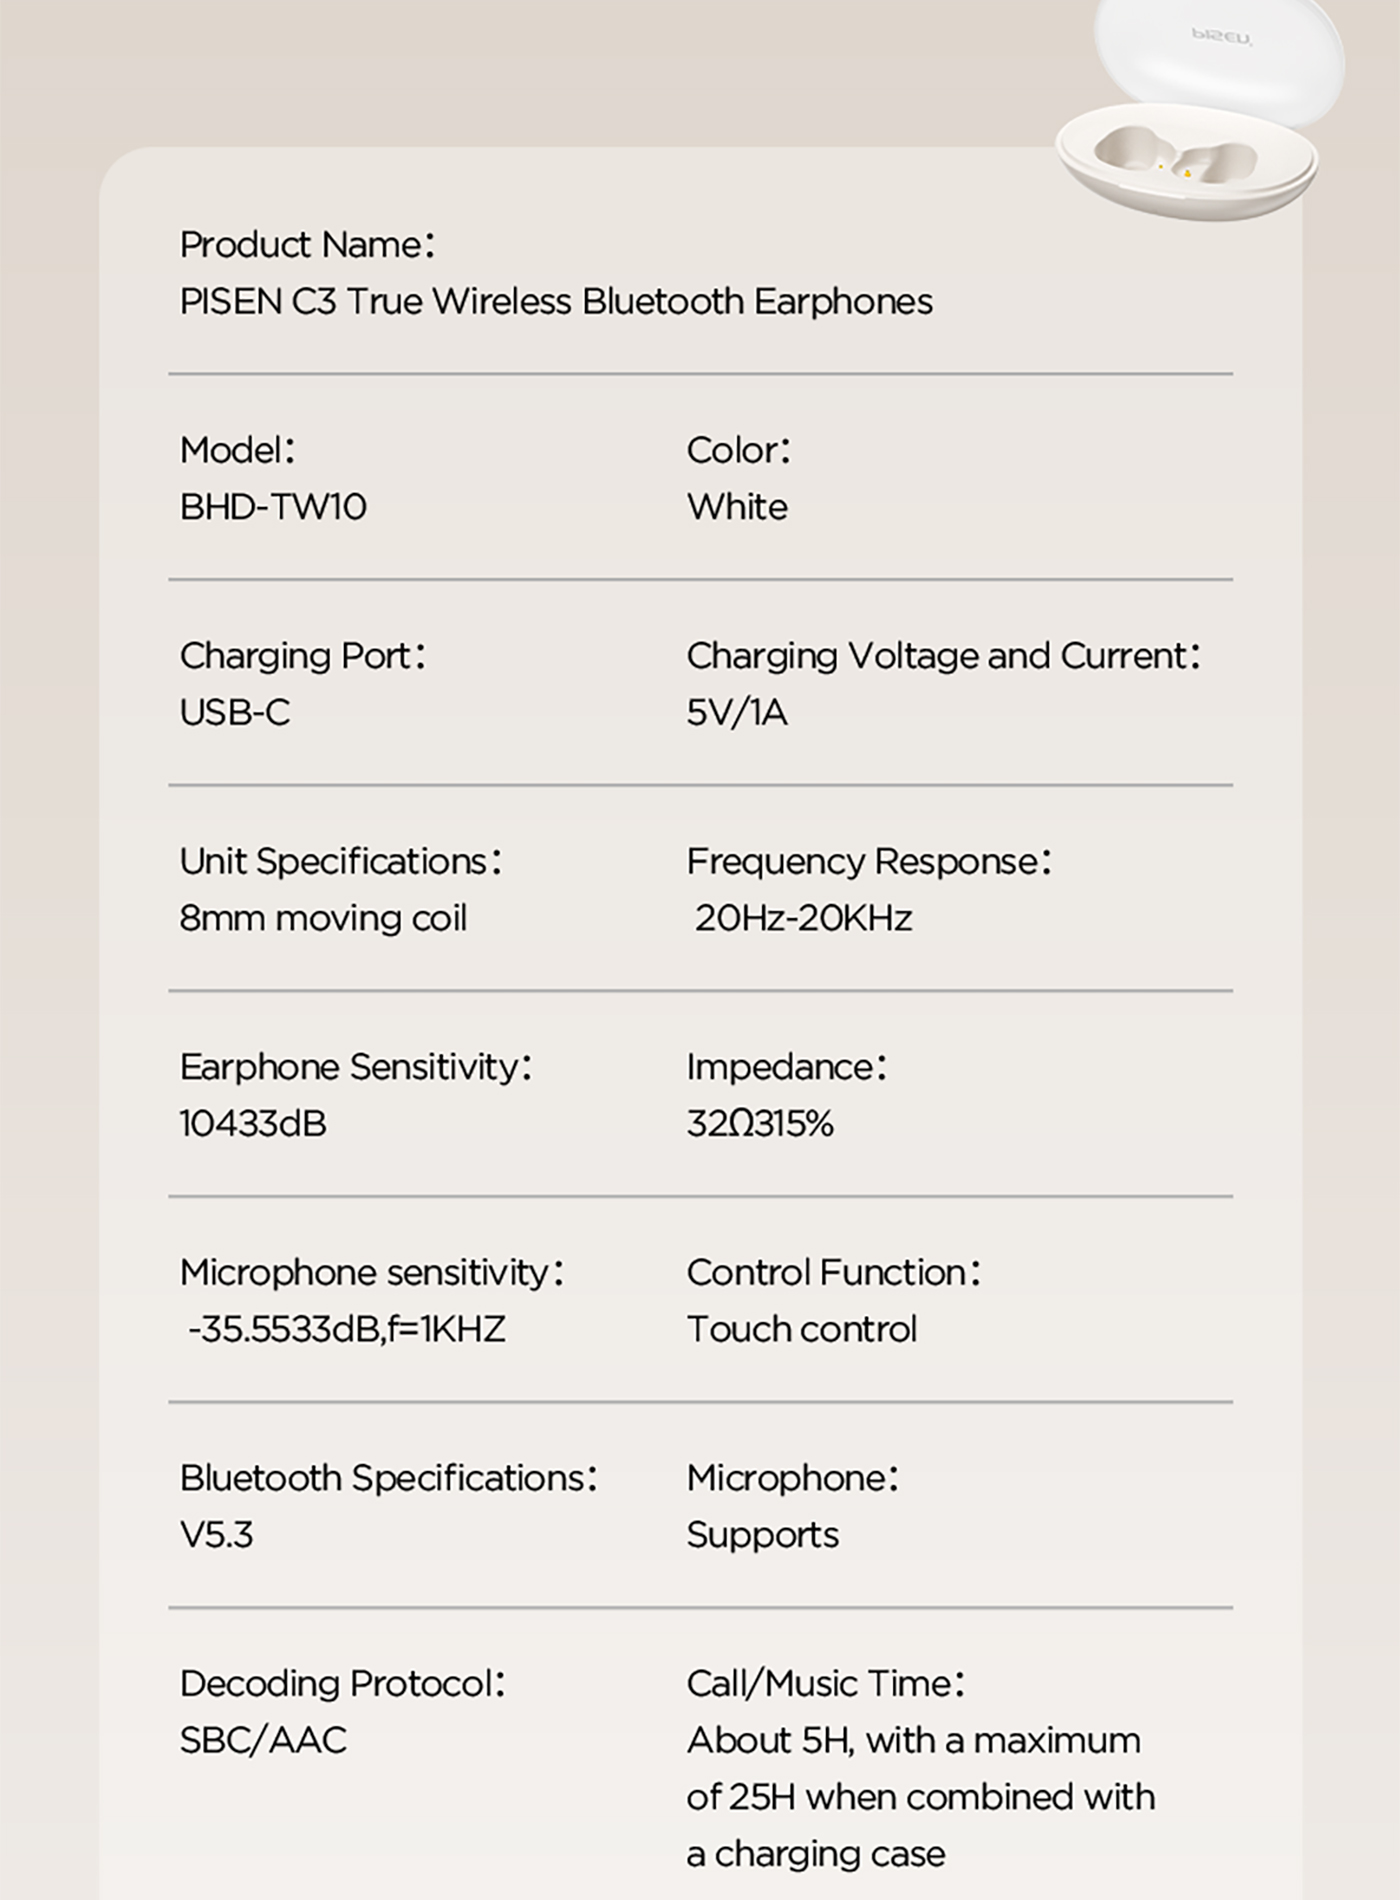
Task: Click the About 5H battery description
Action: pyautogui.click(x=921, y=1797)
